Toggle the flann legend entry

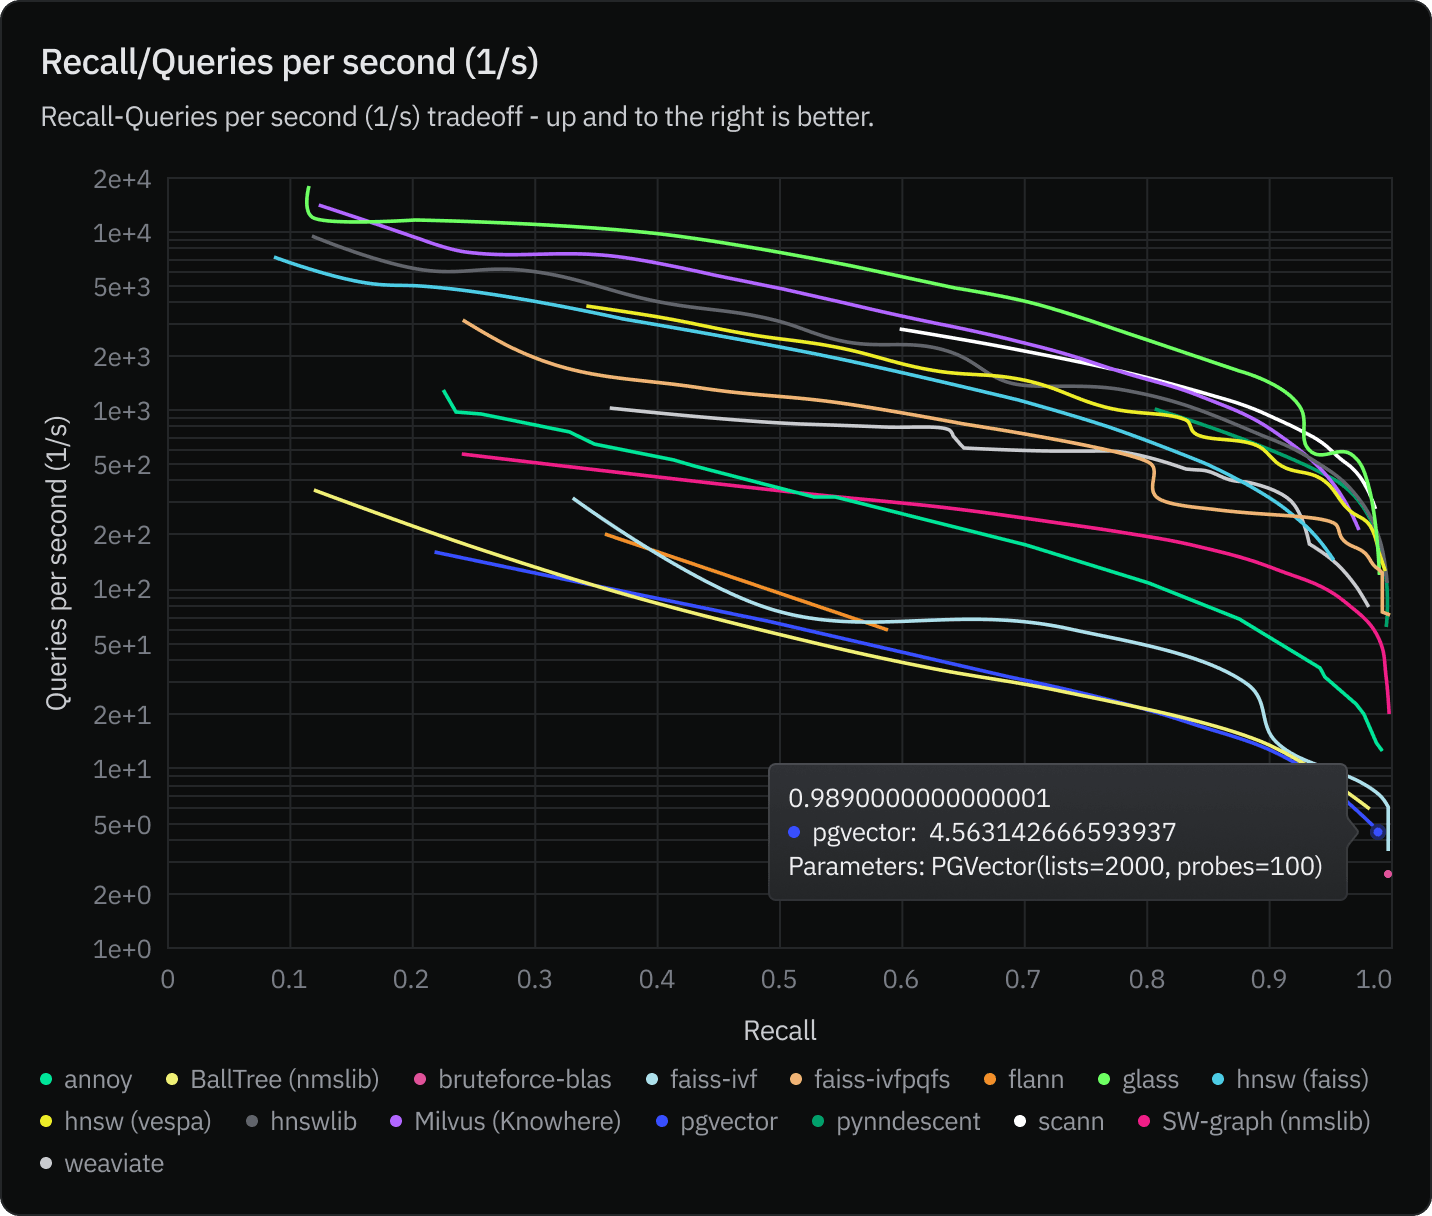coord(1024,1080)
